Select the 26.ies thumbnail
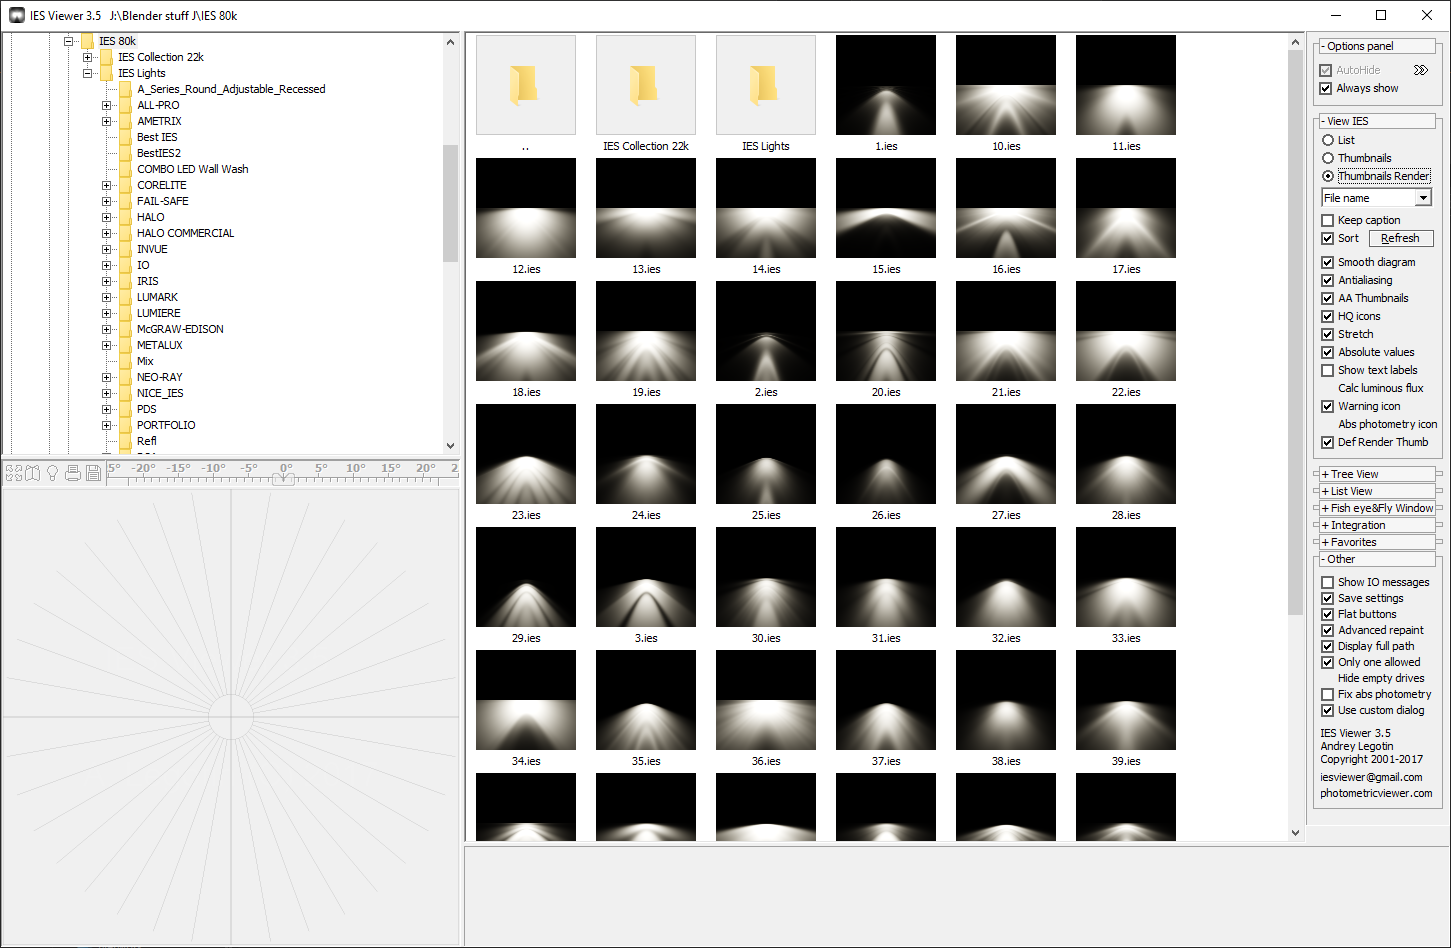The image size is (1451, 948). [x=886, y=454]
